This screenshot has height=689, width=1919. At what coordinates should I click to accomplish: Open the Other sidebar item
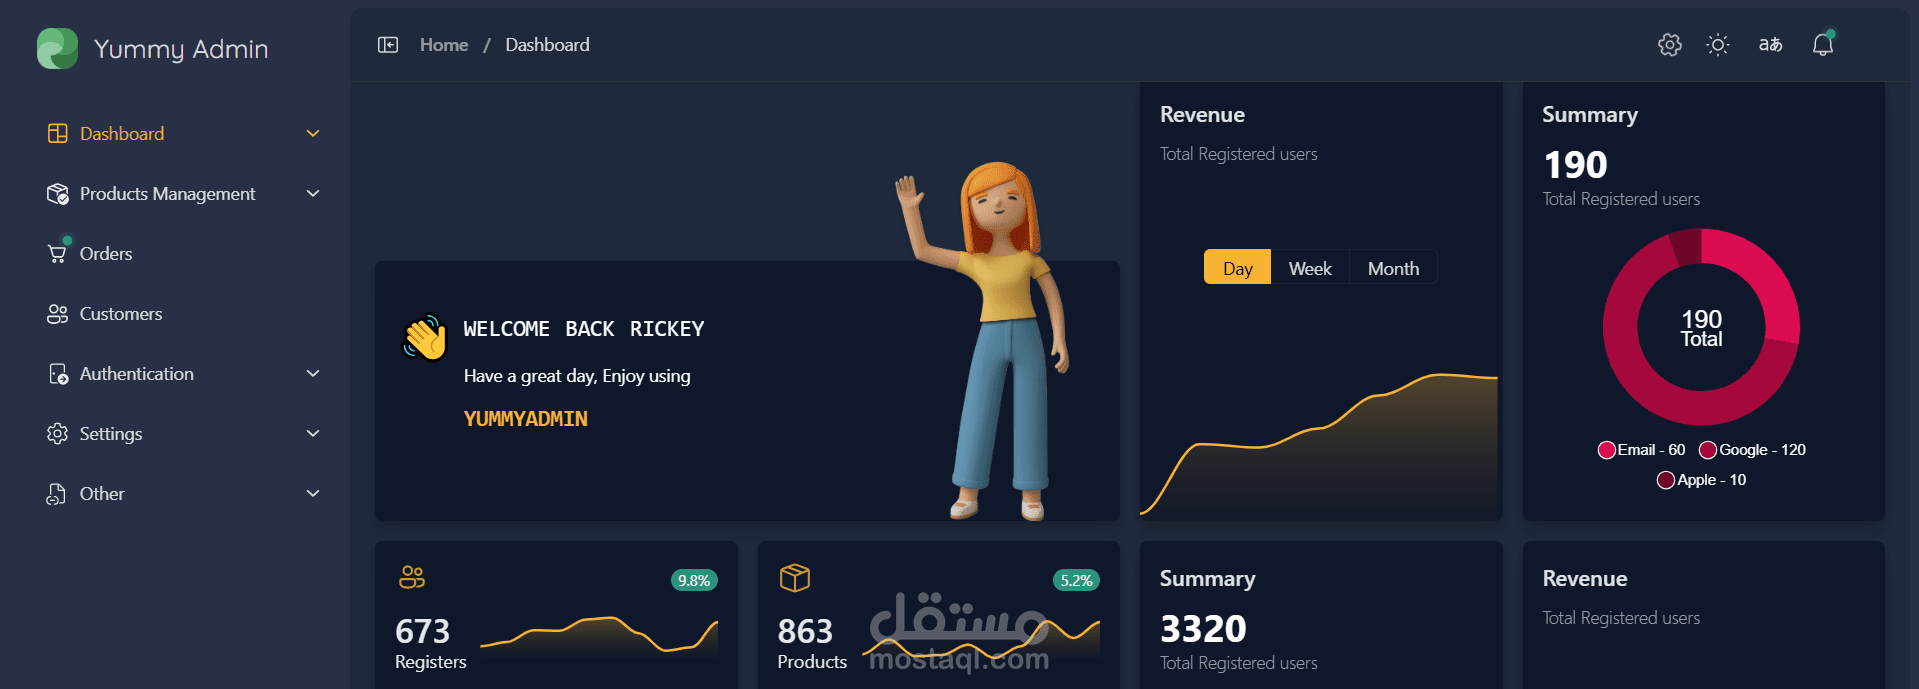tap(184, 493)
